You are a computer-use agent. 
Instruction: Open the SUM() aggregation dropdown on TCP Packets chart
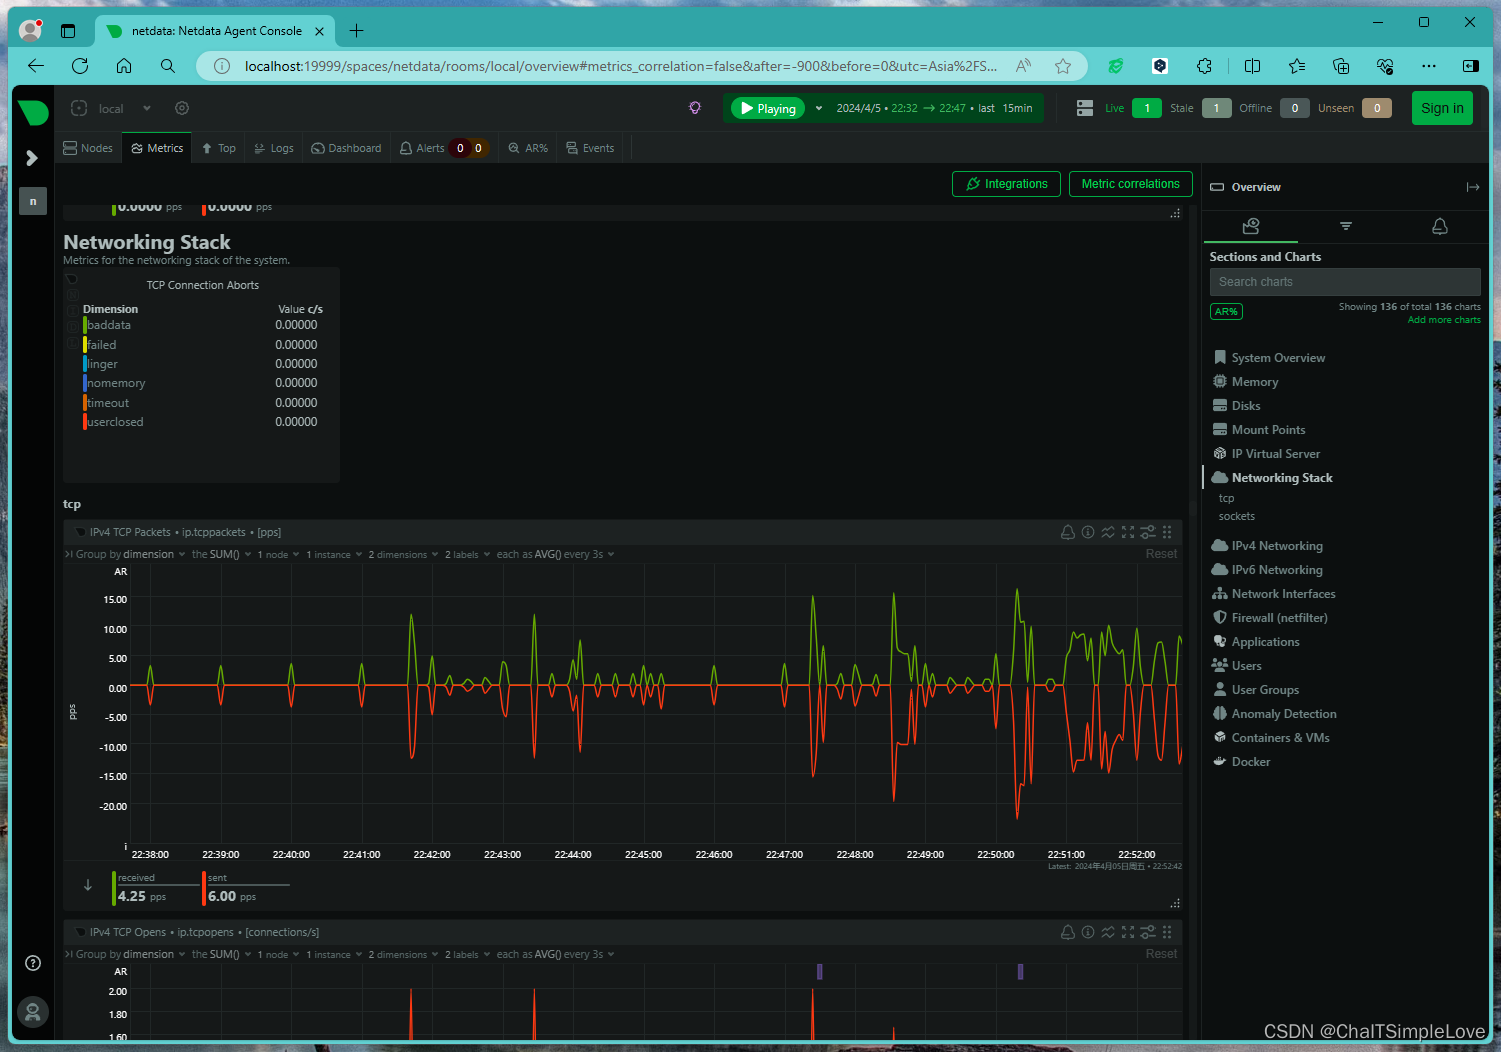click(222, 554)
